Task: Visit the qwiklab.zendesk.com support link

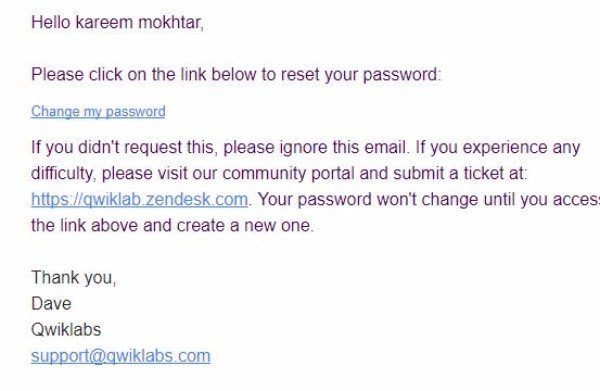Action: click(139, 199)
